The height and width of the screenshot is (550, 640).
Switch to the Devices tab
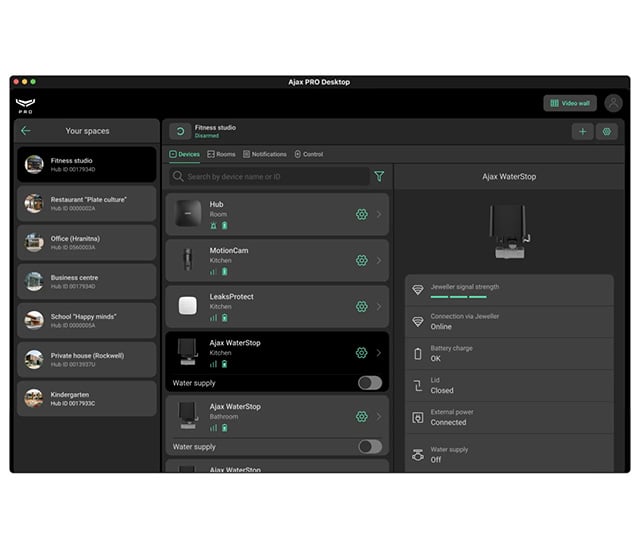(x=184, y=154)
